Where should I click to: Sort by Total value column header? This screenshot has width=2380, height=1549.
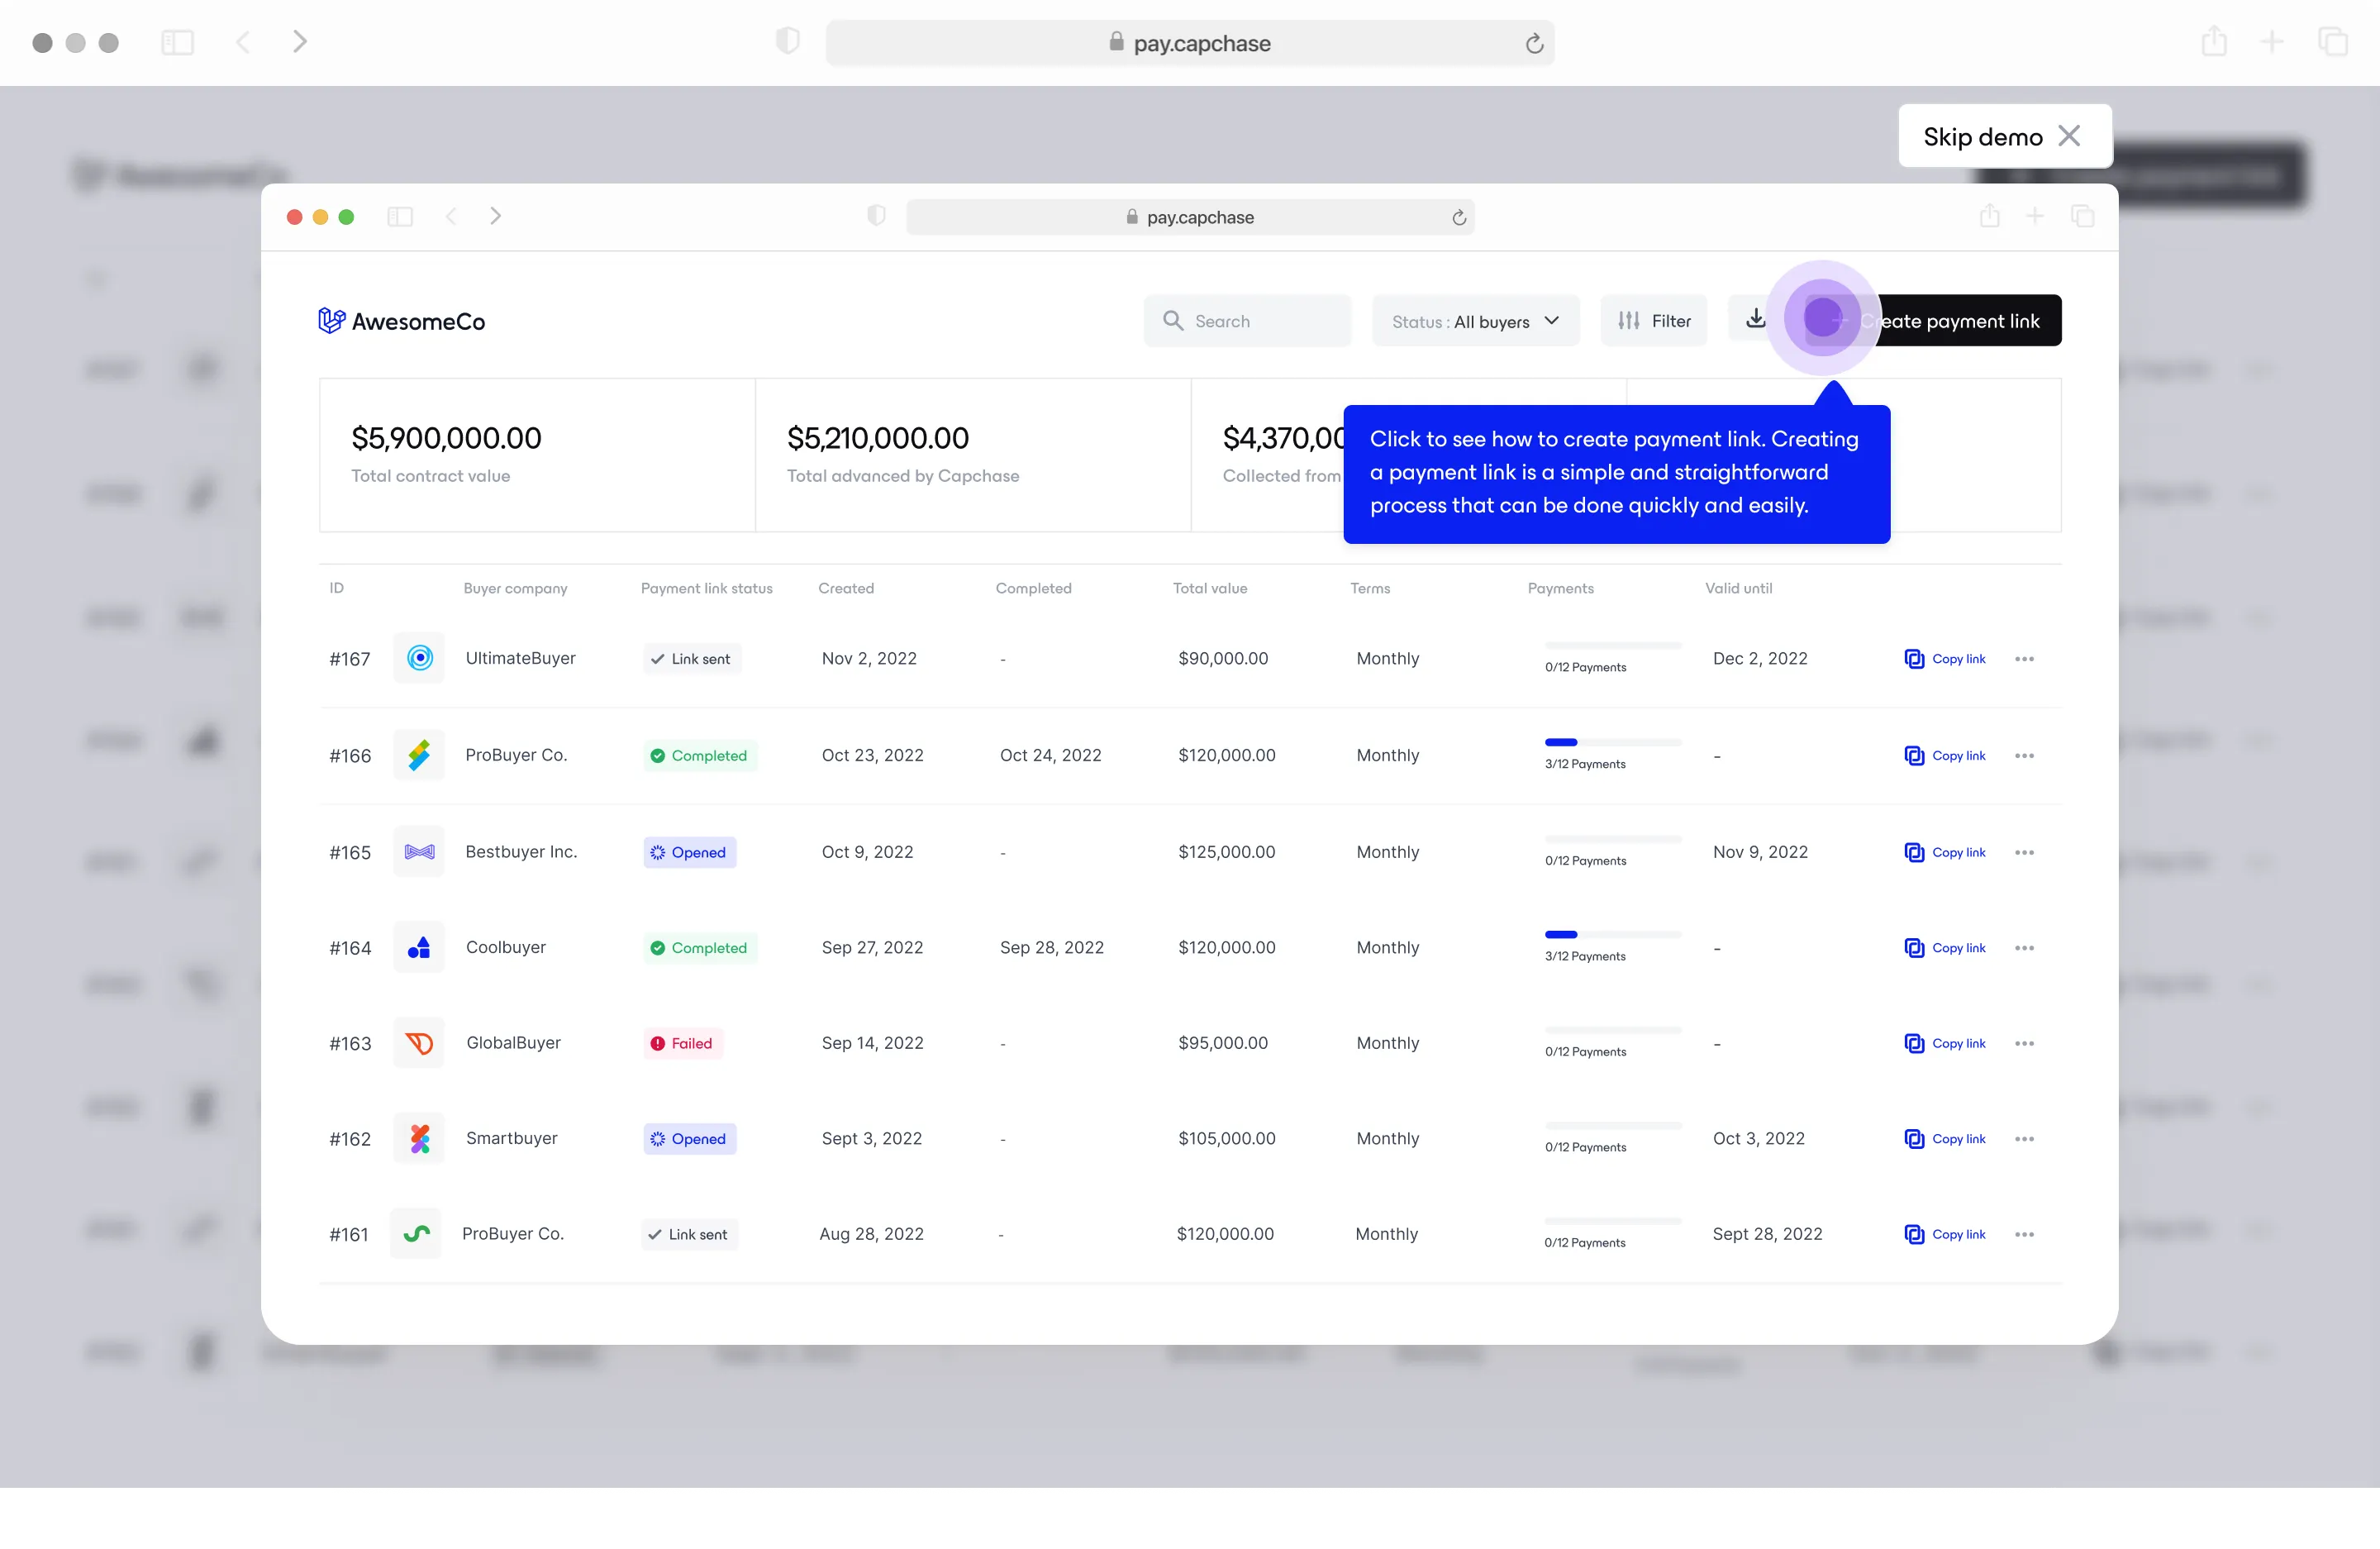pos(1209,588)
